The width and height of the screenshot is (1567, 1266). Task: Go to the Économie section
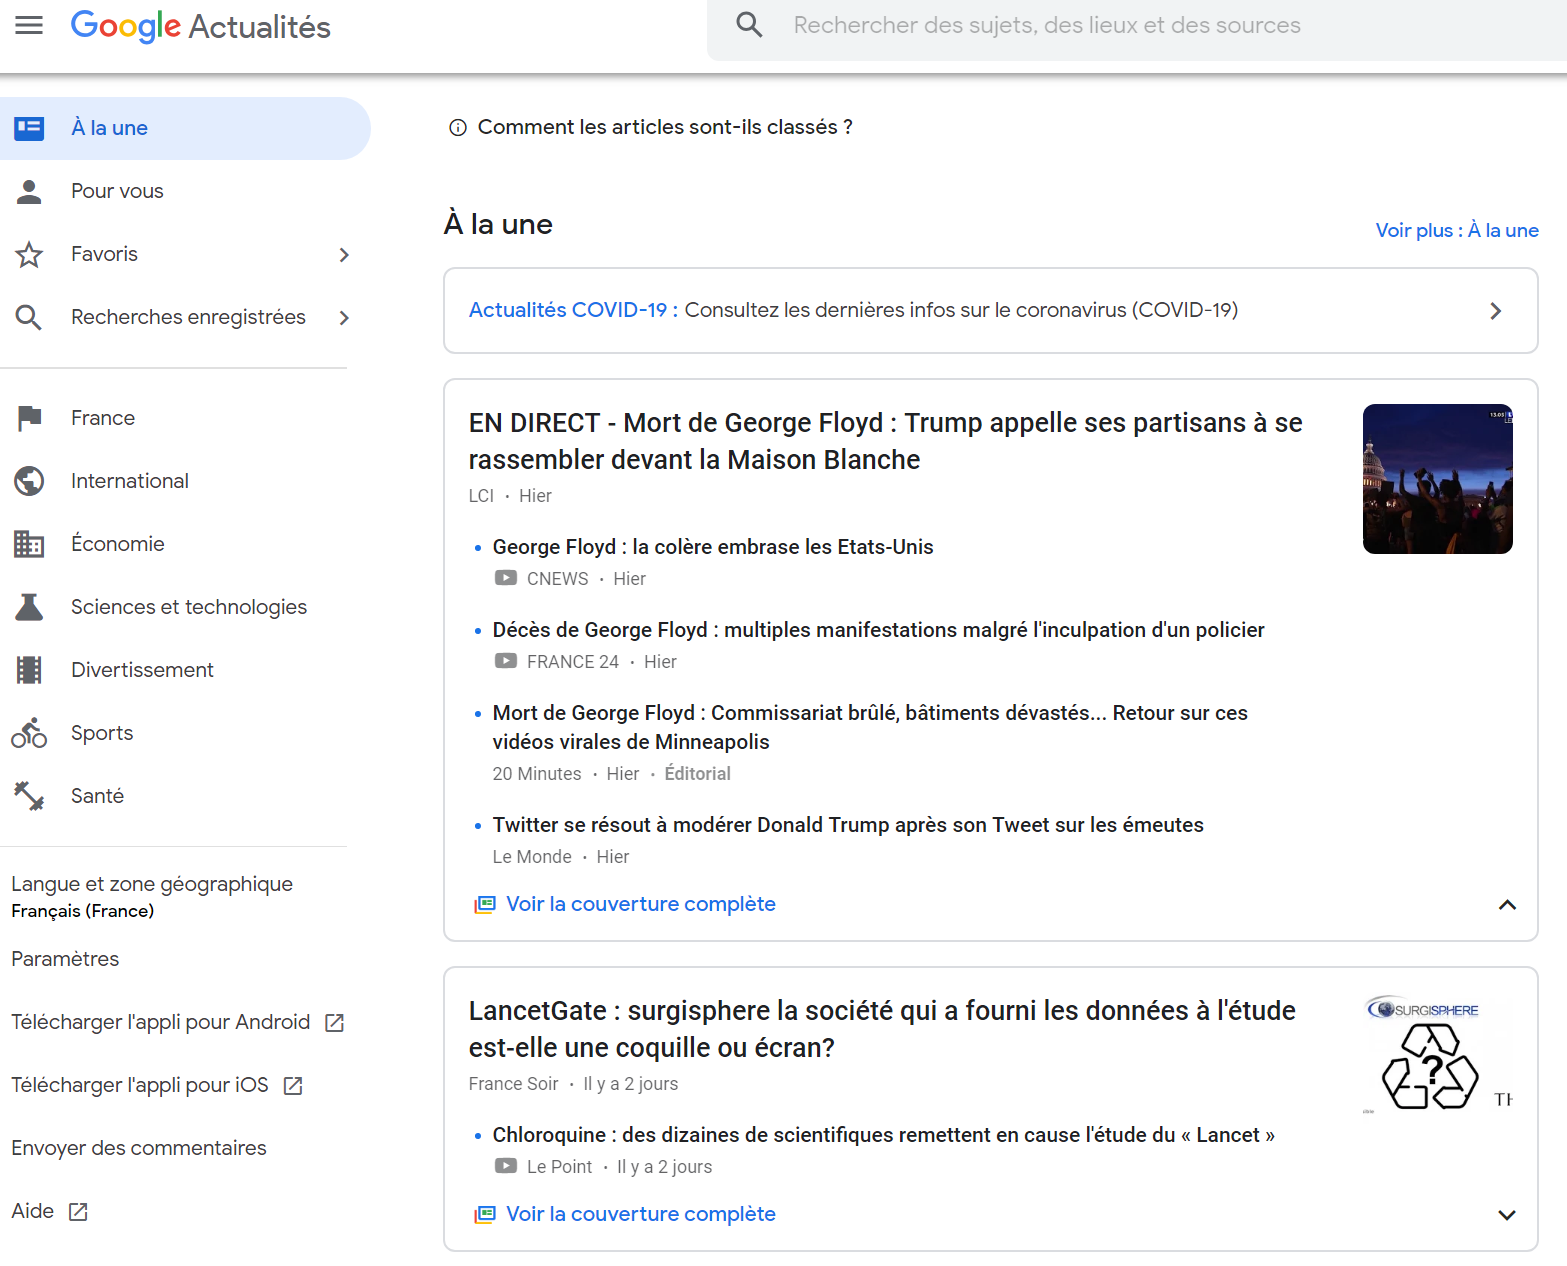coord(117,544)
